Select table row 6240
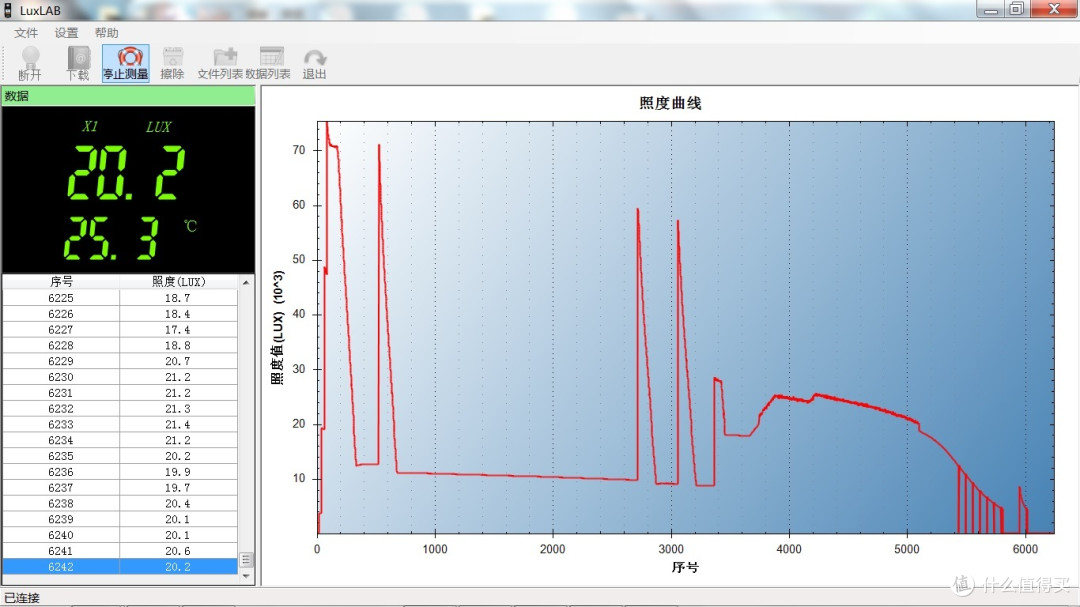This screenshot has width=1080, height=607. pyautogui.click(x=120, y=535)
